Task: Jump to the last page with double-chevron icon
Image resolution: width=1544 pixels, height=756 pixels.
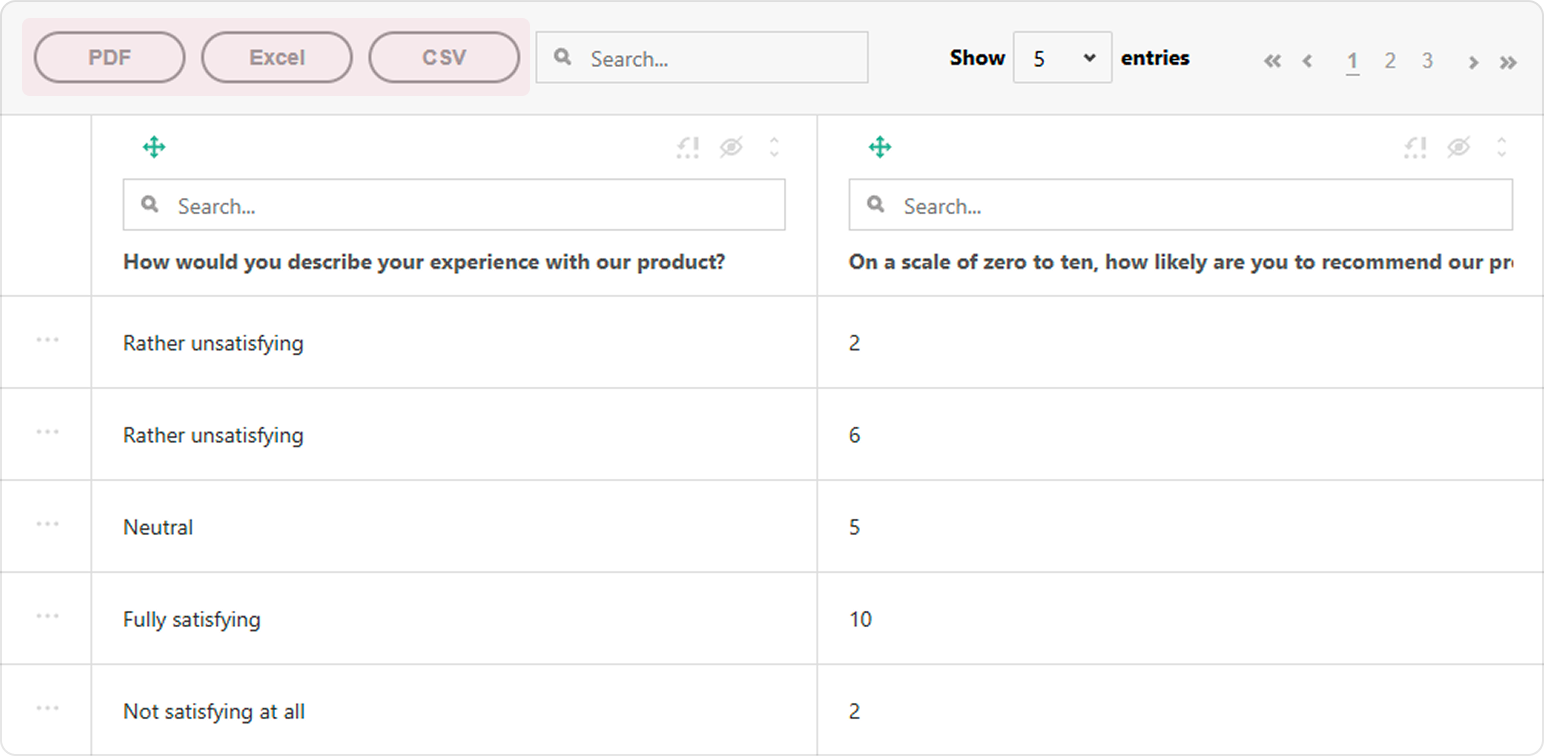Action: (1508, 61)
